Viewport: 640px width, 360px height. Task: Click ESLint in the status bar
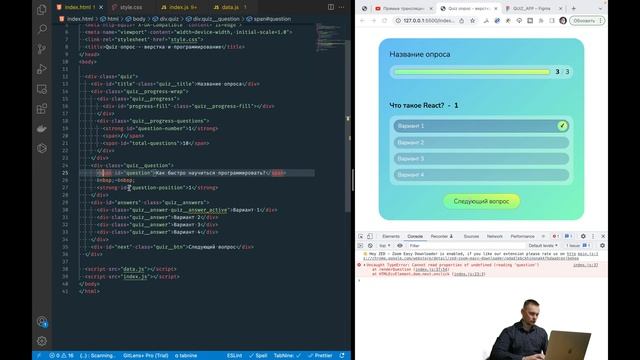(234, 356)
